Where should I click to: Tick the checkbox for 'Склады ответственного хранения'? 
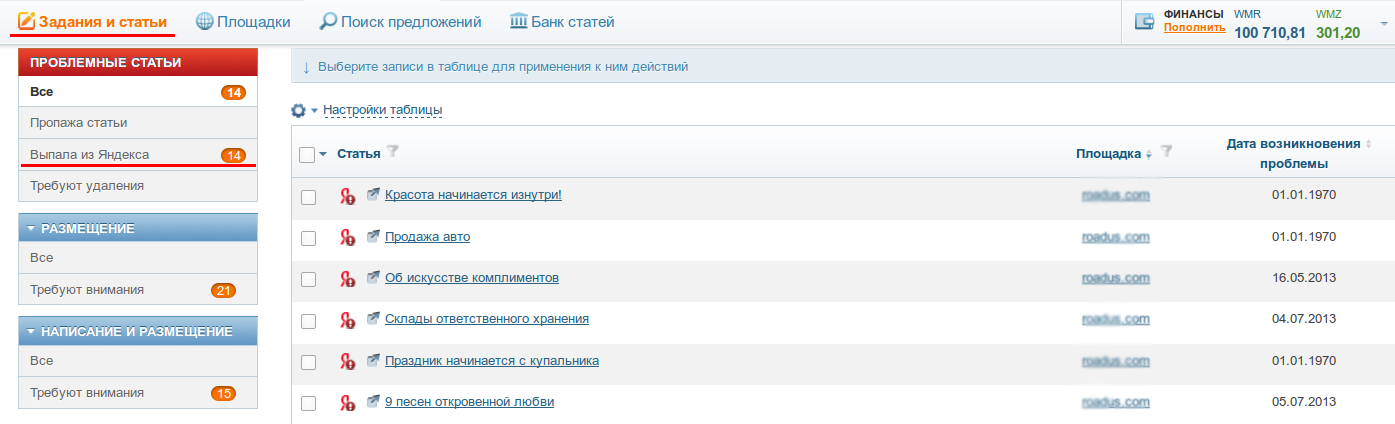[x=309, y=321]
